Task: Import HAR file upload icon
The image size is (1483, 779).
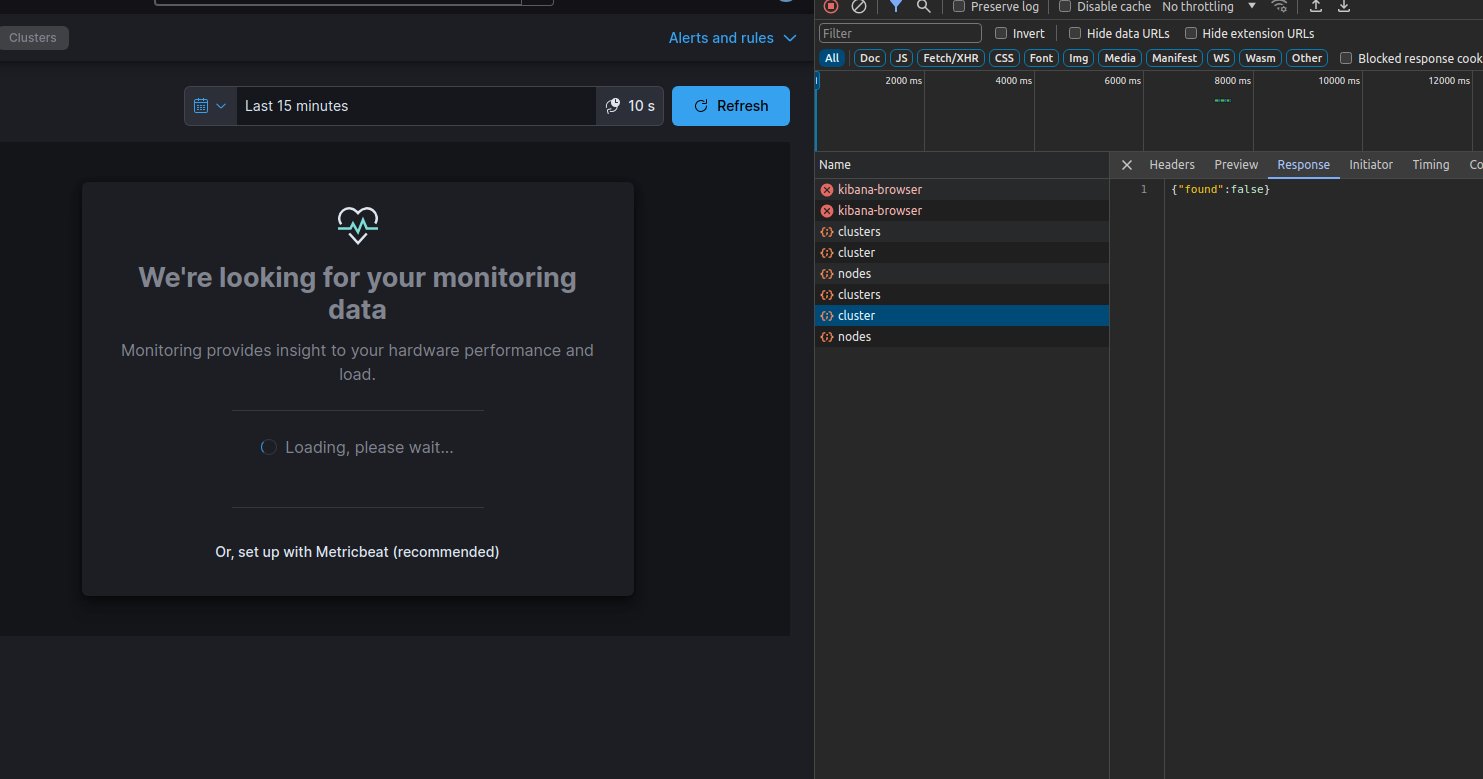Action: pos(1316,6)
